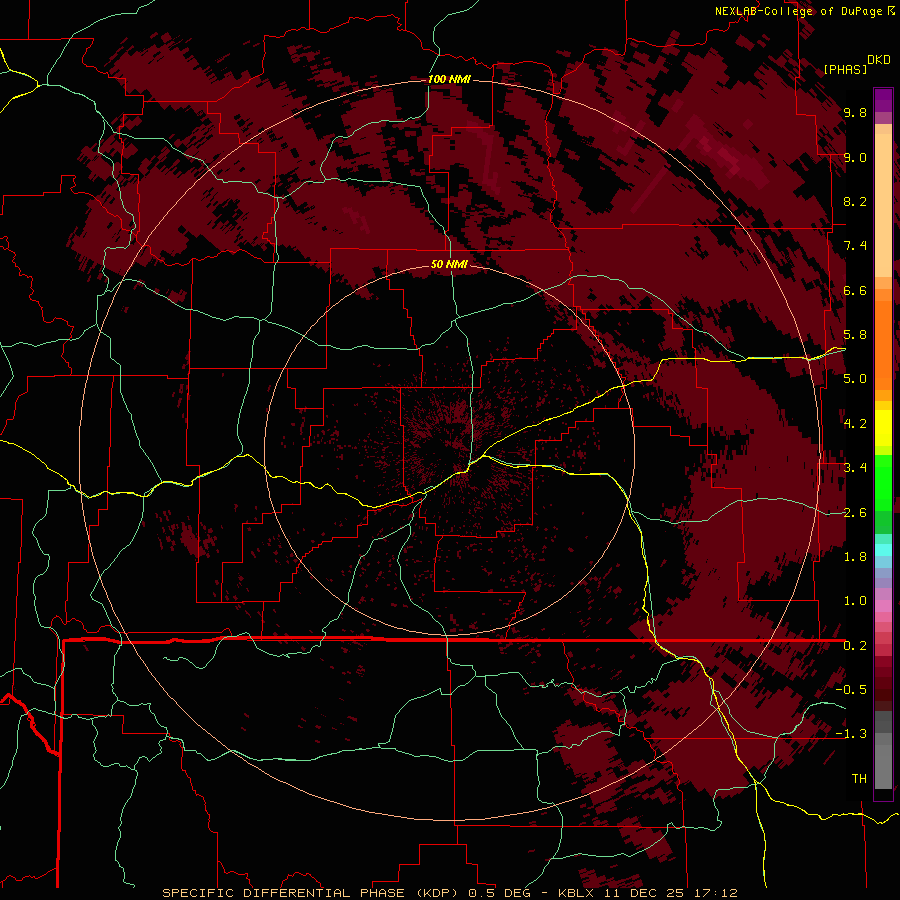This screenshot has height=900, width=900.
Task: Click the 8.2 scale value
Action: pyautogui.click(x=855, y=201)
